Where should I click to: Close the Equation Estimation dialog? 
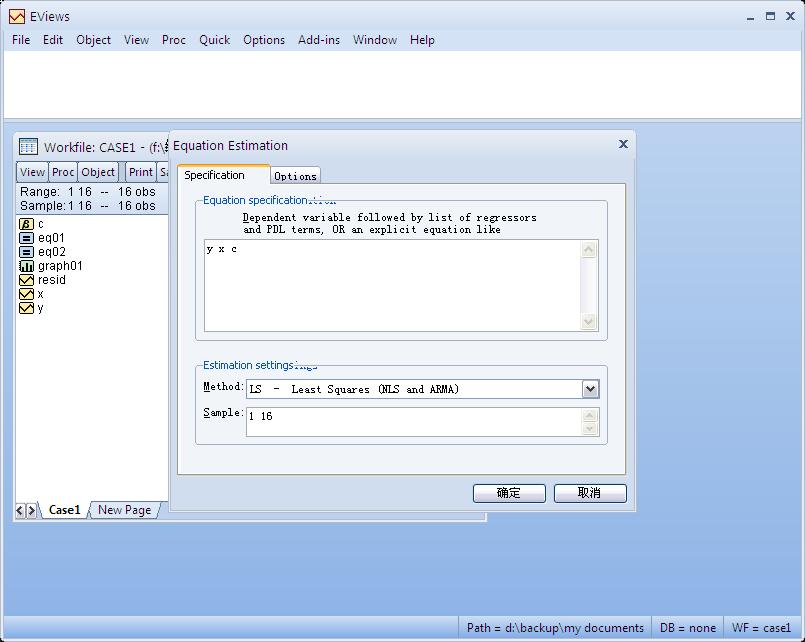623,144
